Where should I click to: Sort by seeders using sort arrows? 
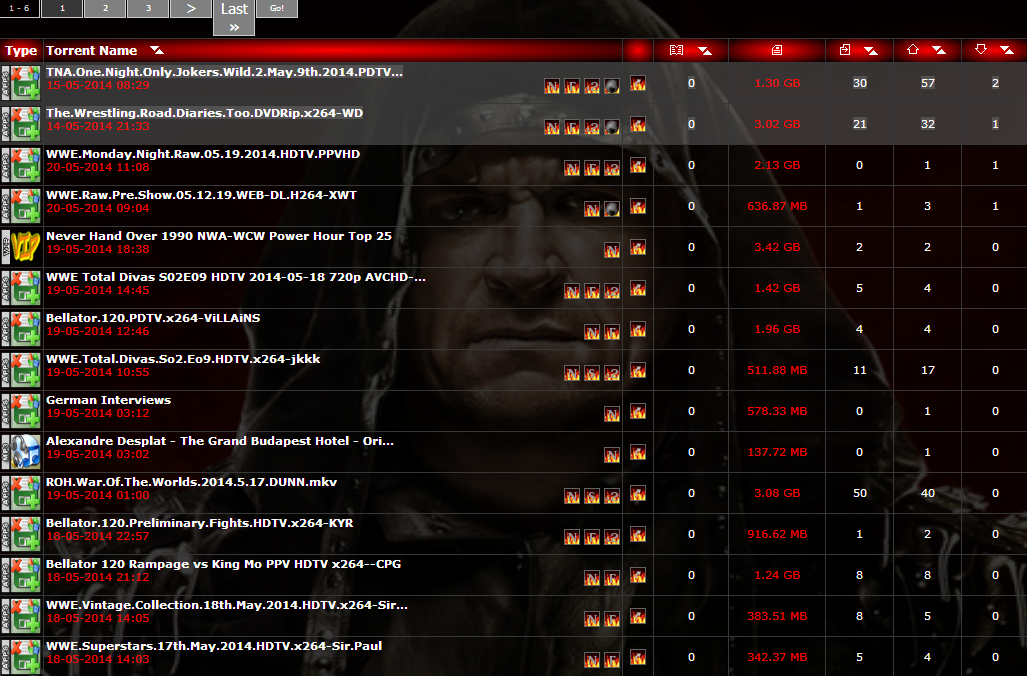pos(939,50)
